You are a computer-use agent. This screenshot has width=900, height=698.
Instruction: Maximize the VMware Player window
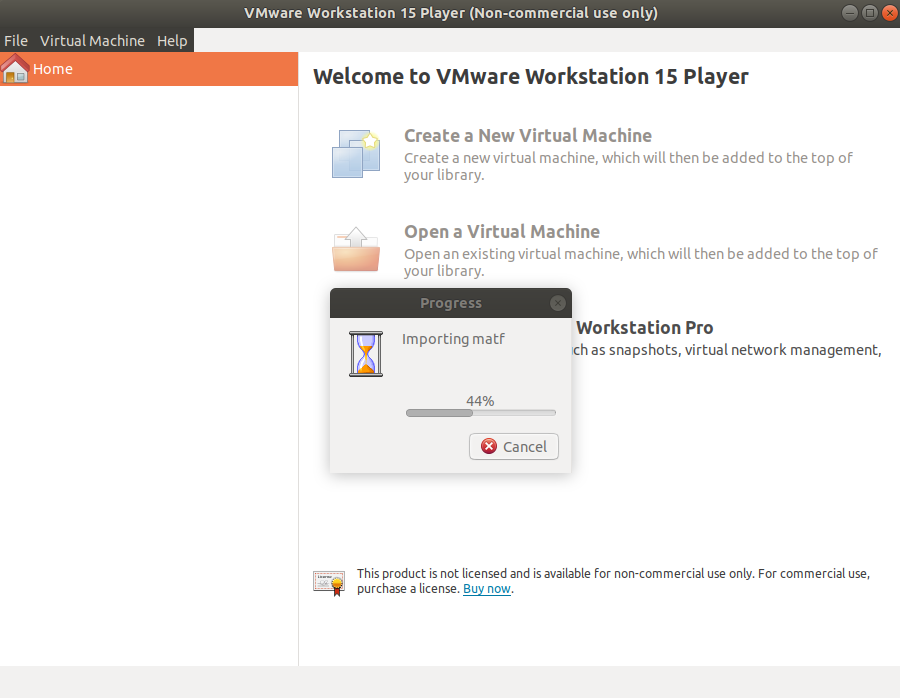pos(870,13)
